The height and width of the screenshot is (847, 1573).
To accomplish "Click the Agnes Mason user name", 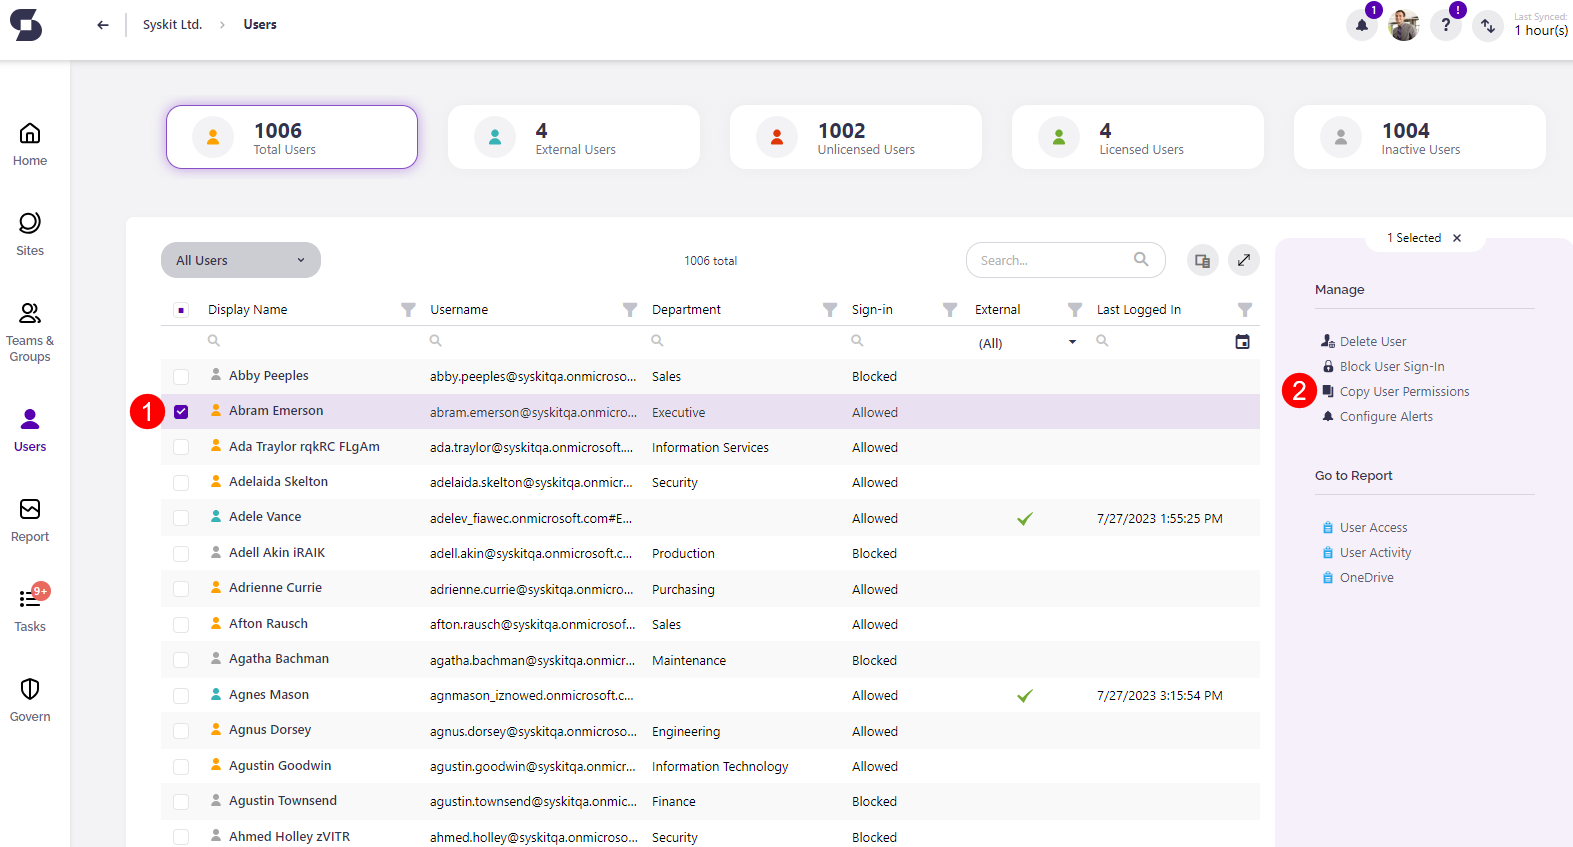I will (269, 694).
